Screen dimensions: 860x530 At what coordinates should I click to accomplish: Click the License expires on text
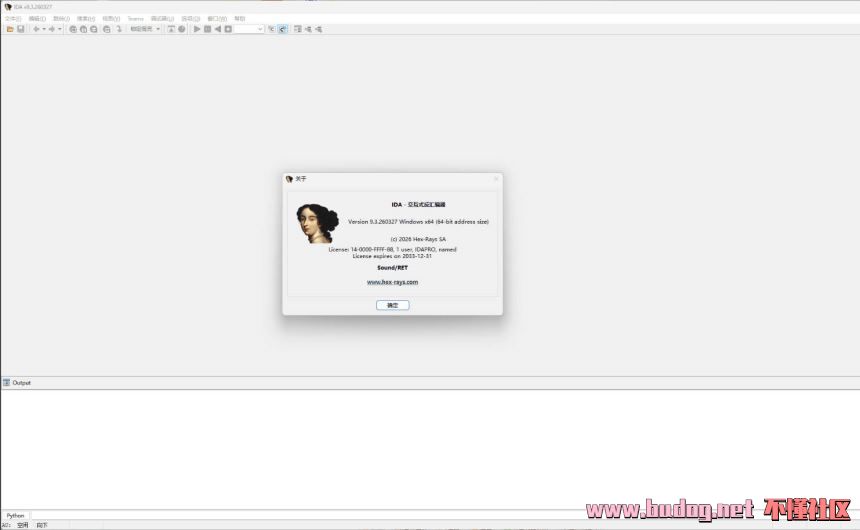392,256
